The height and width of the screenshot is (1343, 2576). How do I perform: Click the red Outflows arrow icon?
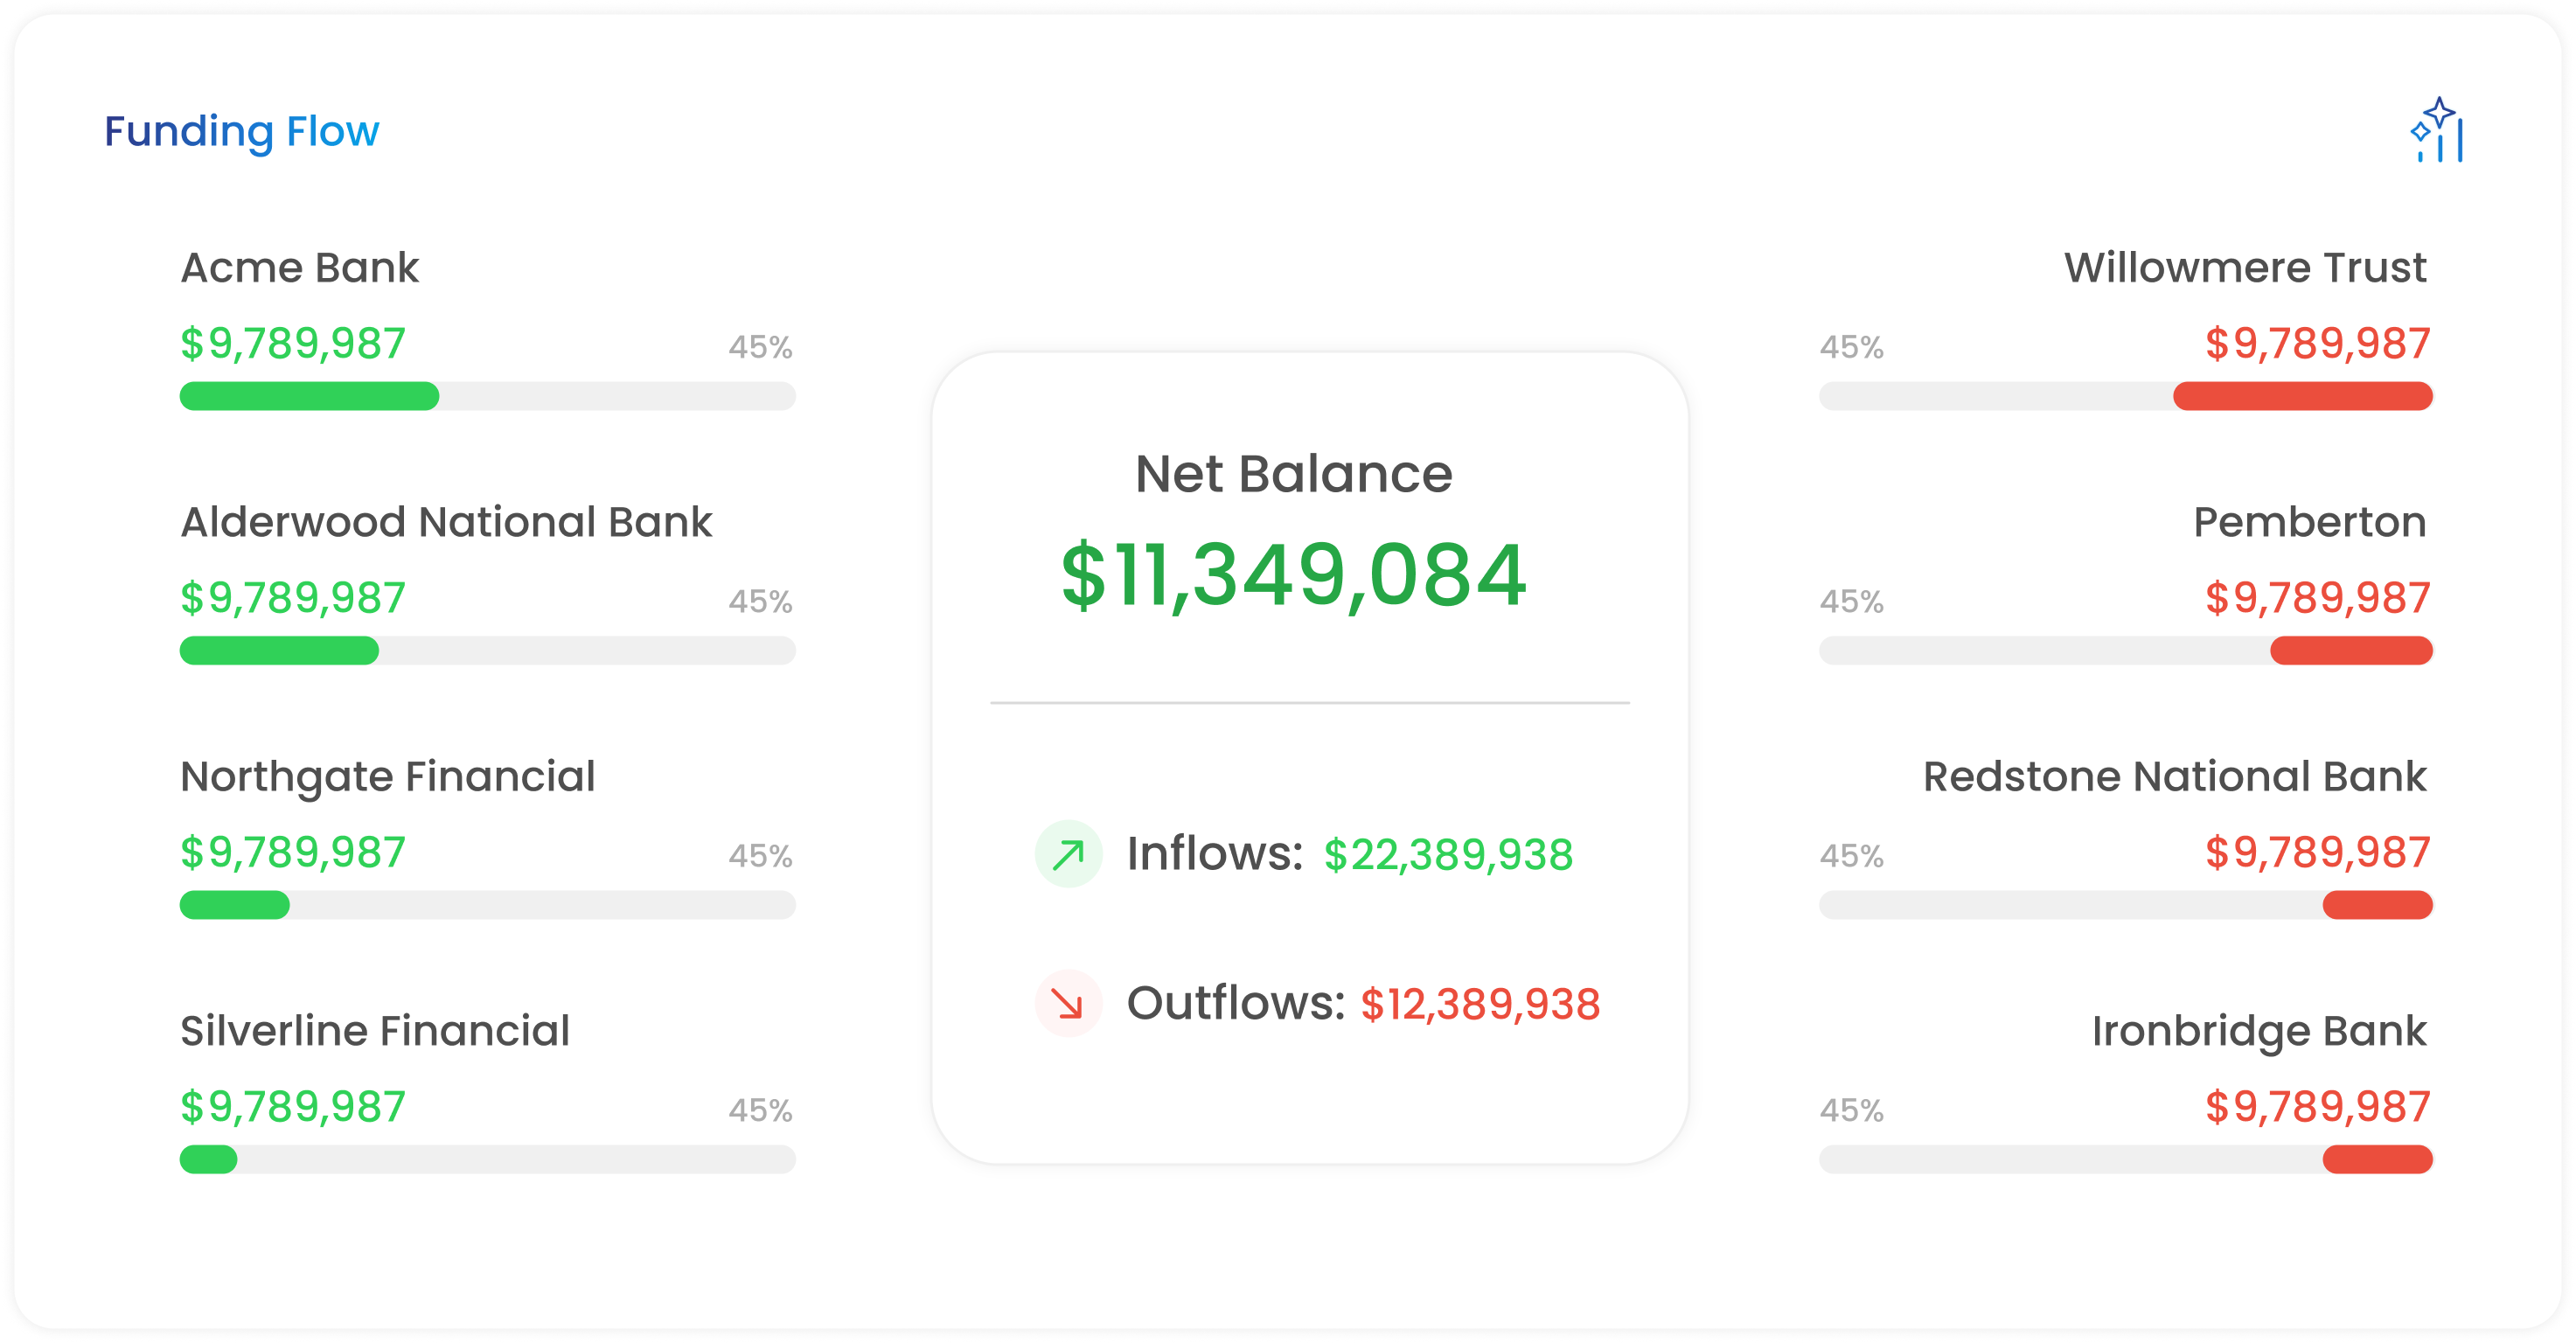coord(1068,1003)
